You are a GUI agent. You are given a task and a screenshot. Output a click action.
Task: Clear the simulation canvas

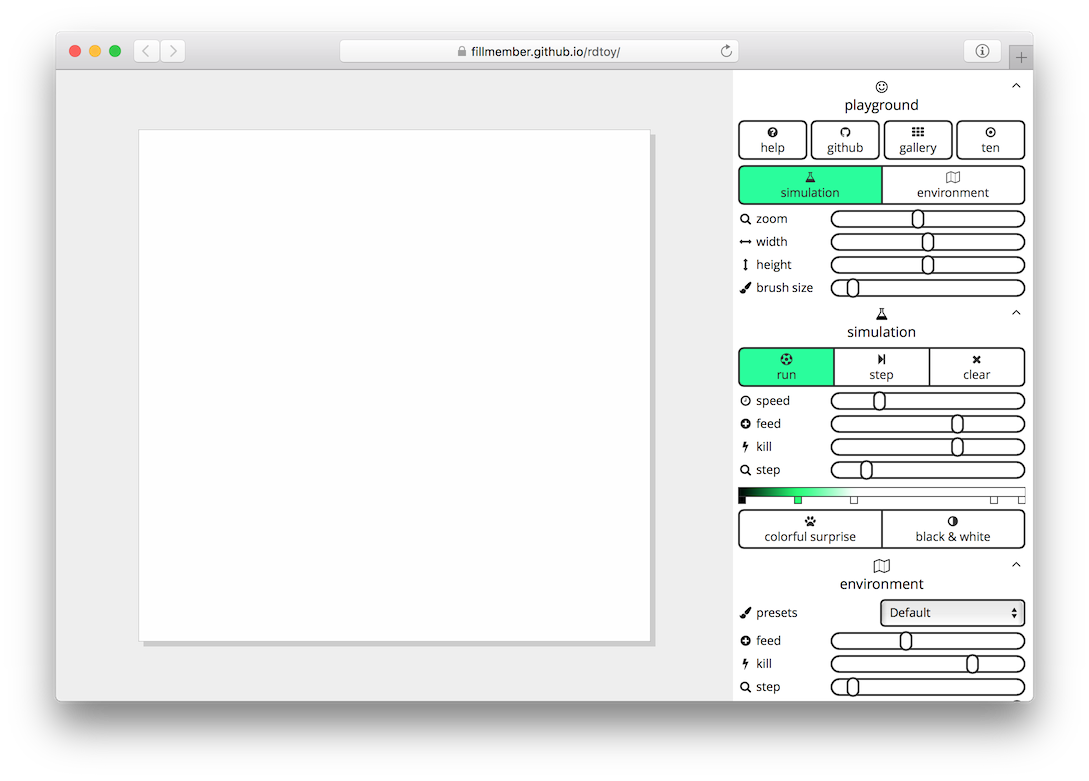(976, 367)
